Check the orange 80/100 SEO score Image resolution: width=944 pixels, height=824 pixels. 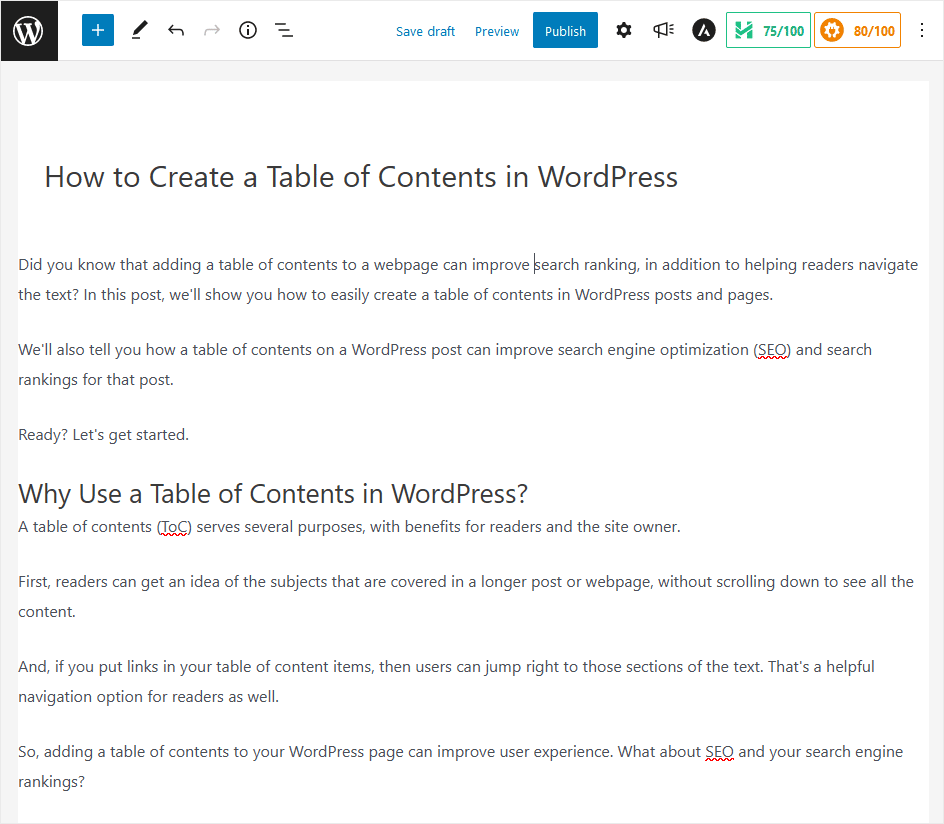coord(857,30)
